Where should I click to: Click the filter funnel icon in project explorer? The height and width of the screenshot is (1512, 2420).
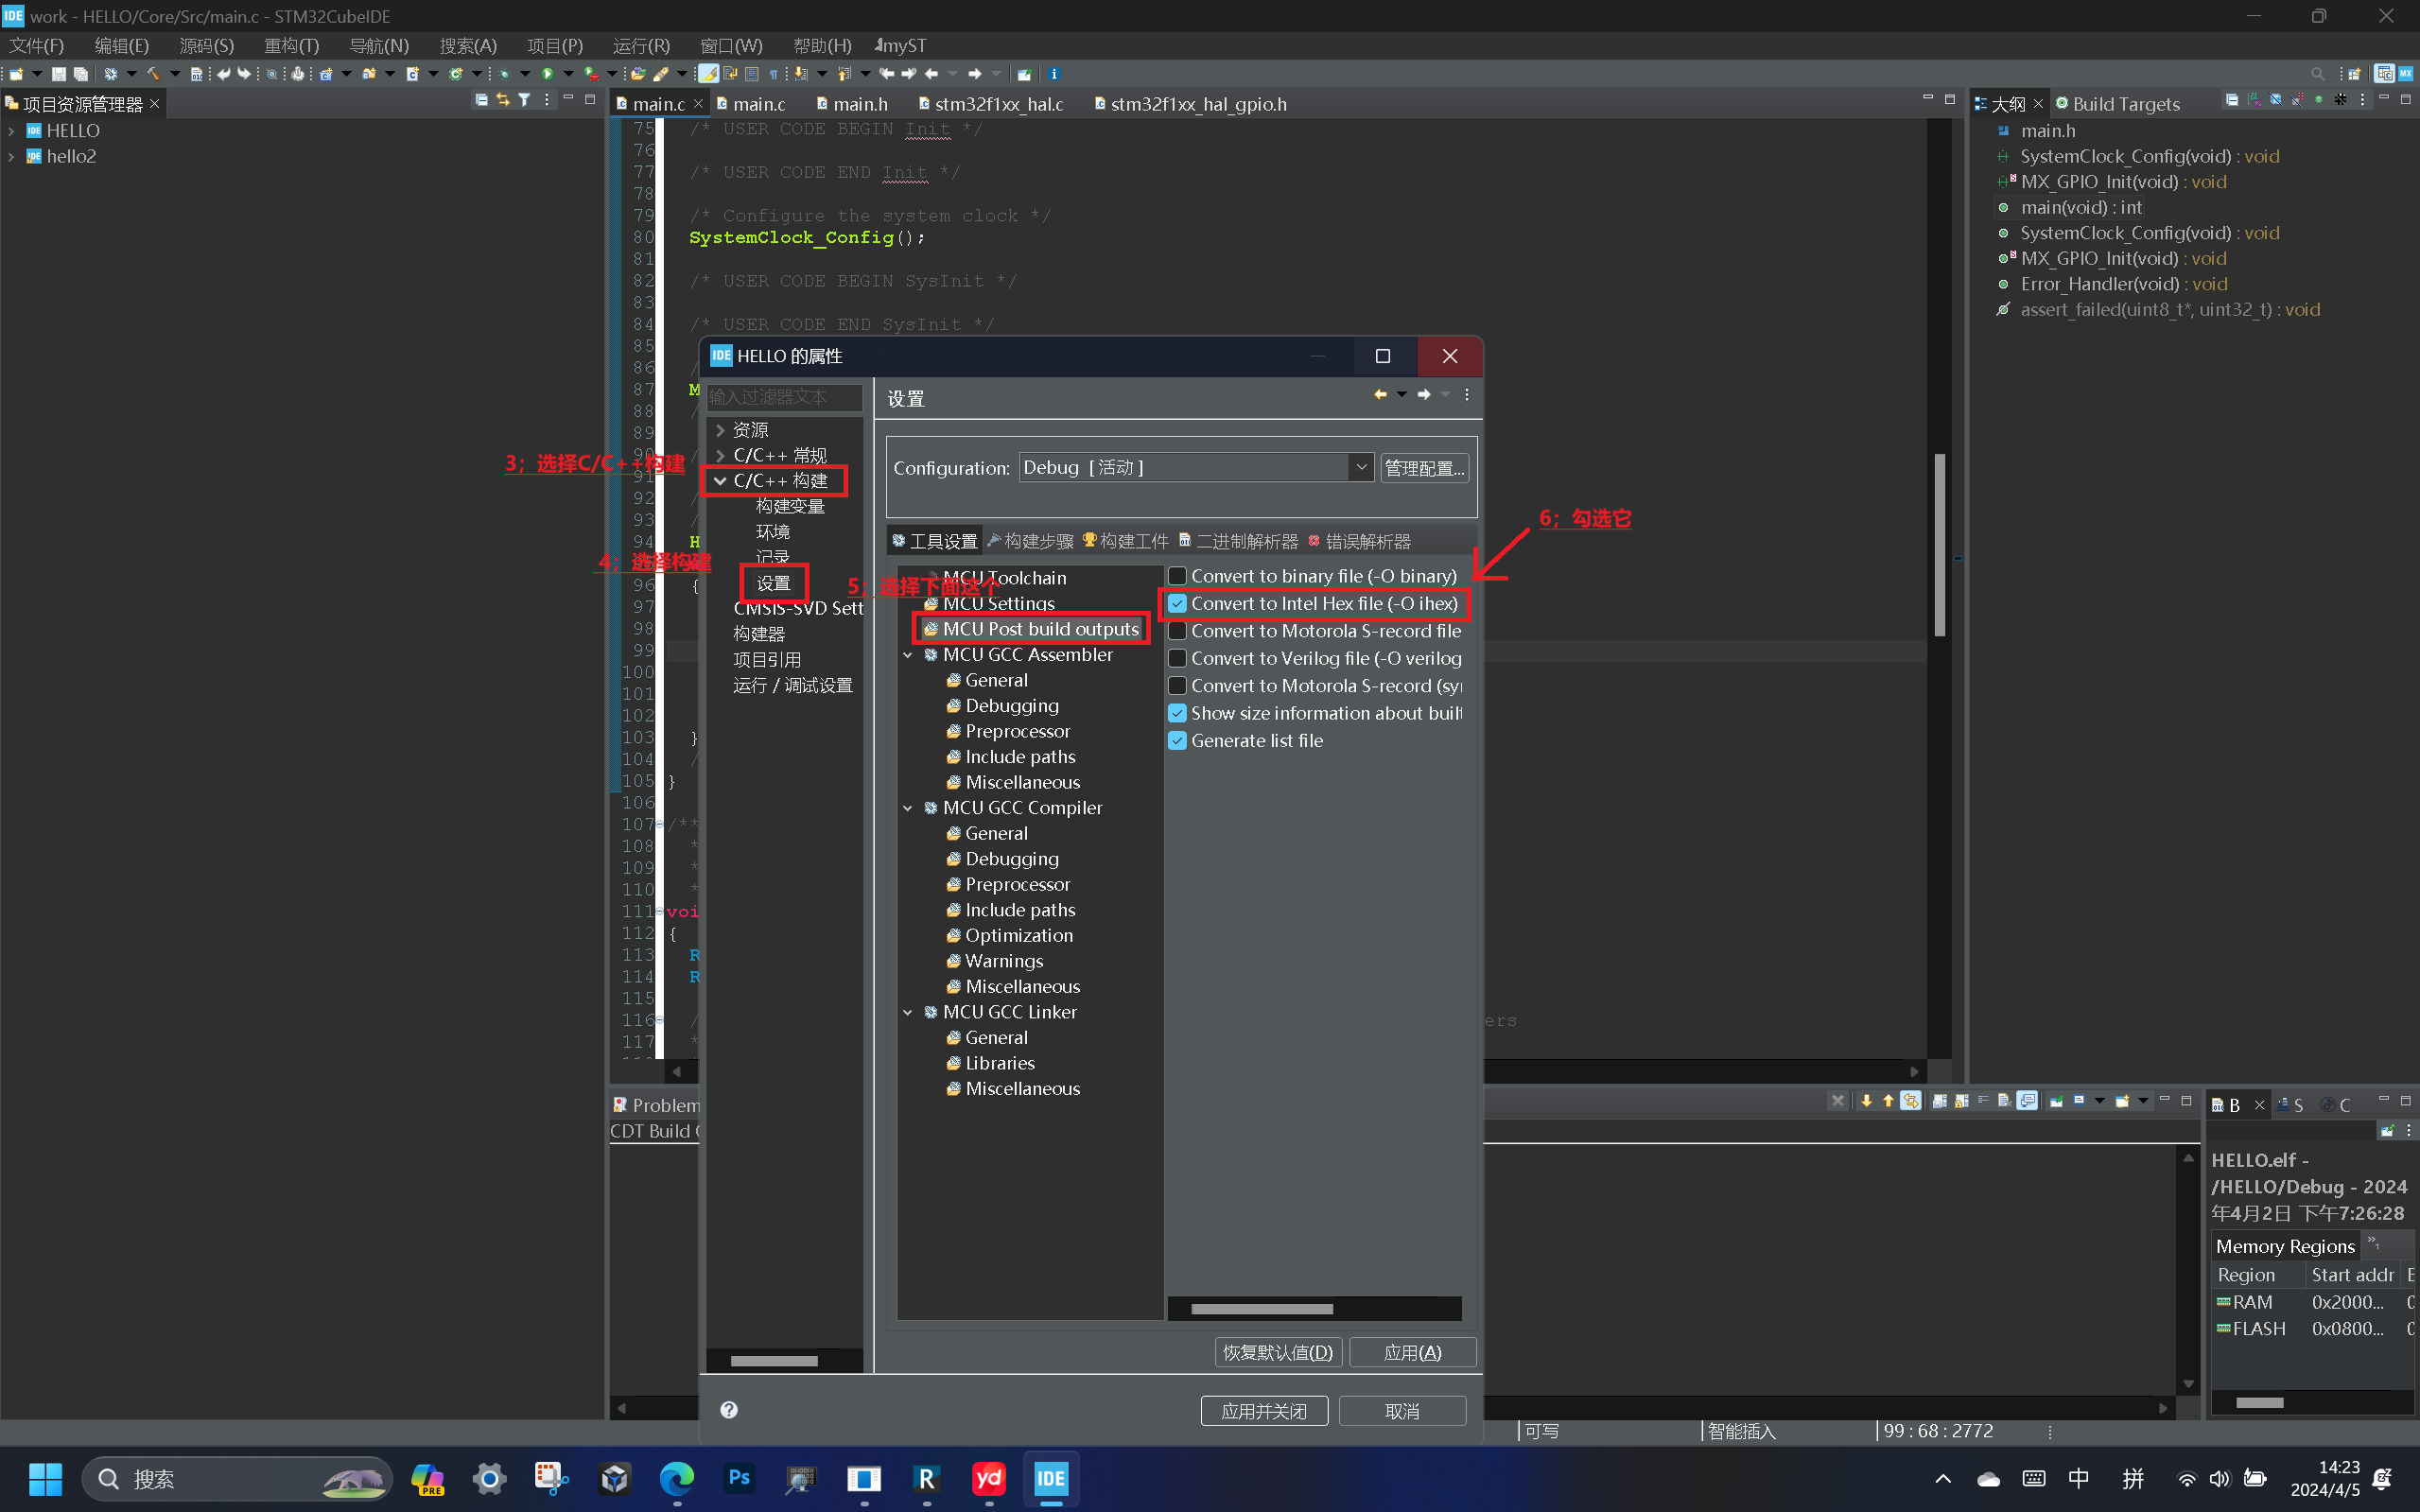pyautogui.click(x=524, y=100)
